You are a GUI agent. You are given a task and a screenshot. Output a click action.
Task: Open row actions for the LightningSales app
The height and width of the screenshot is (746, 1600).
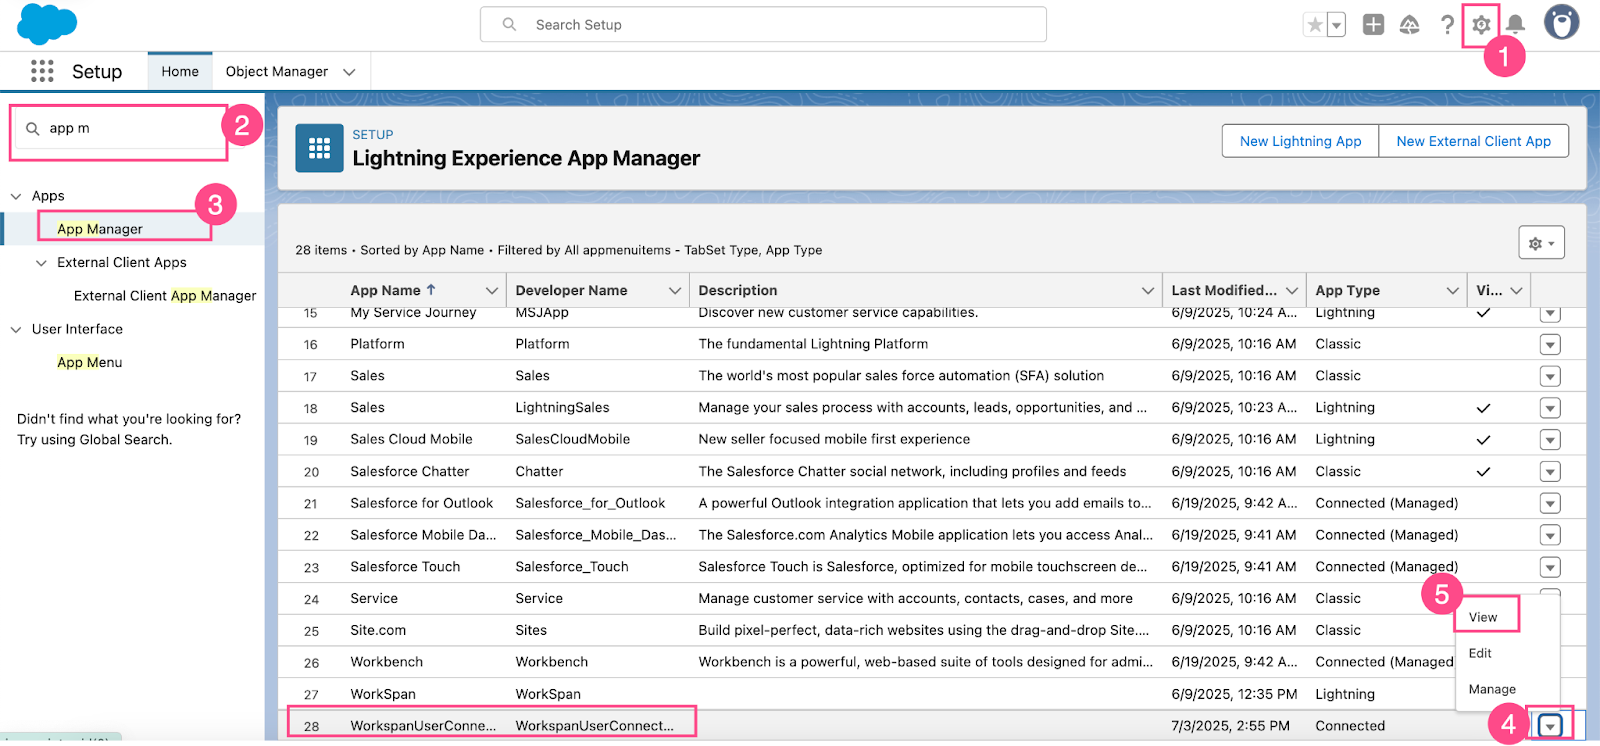pyautogui.click(x=1550, y=408)
